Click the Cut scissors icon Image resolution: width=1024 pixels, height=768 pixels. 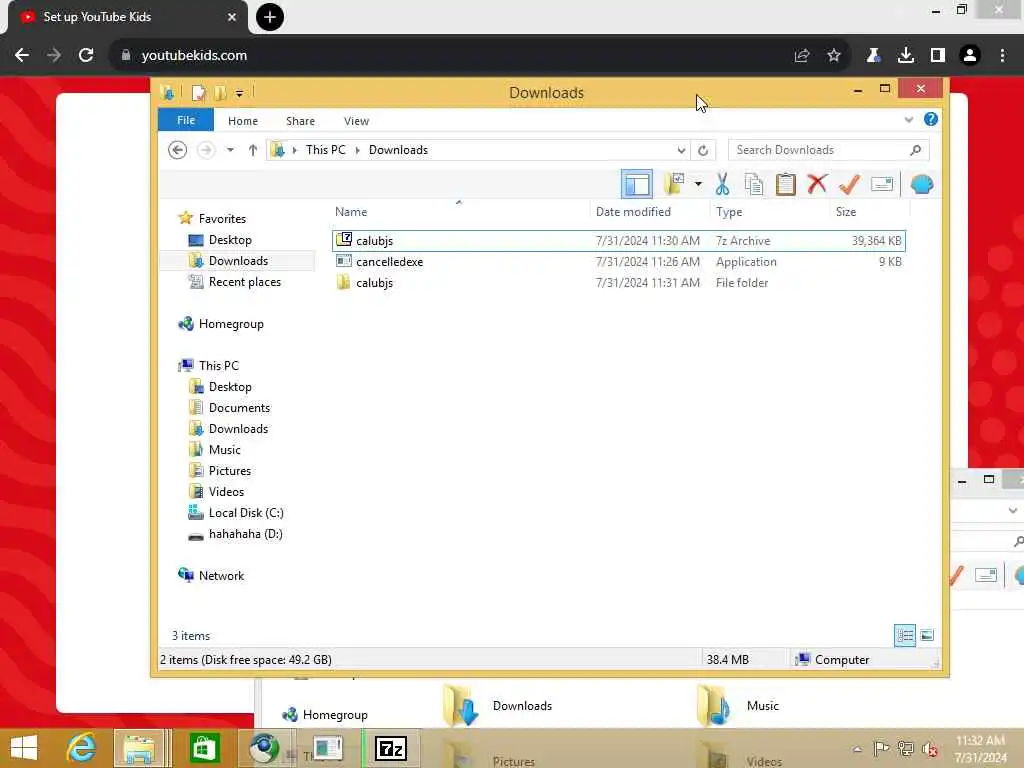coord(722,185)
